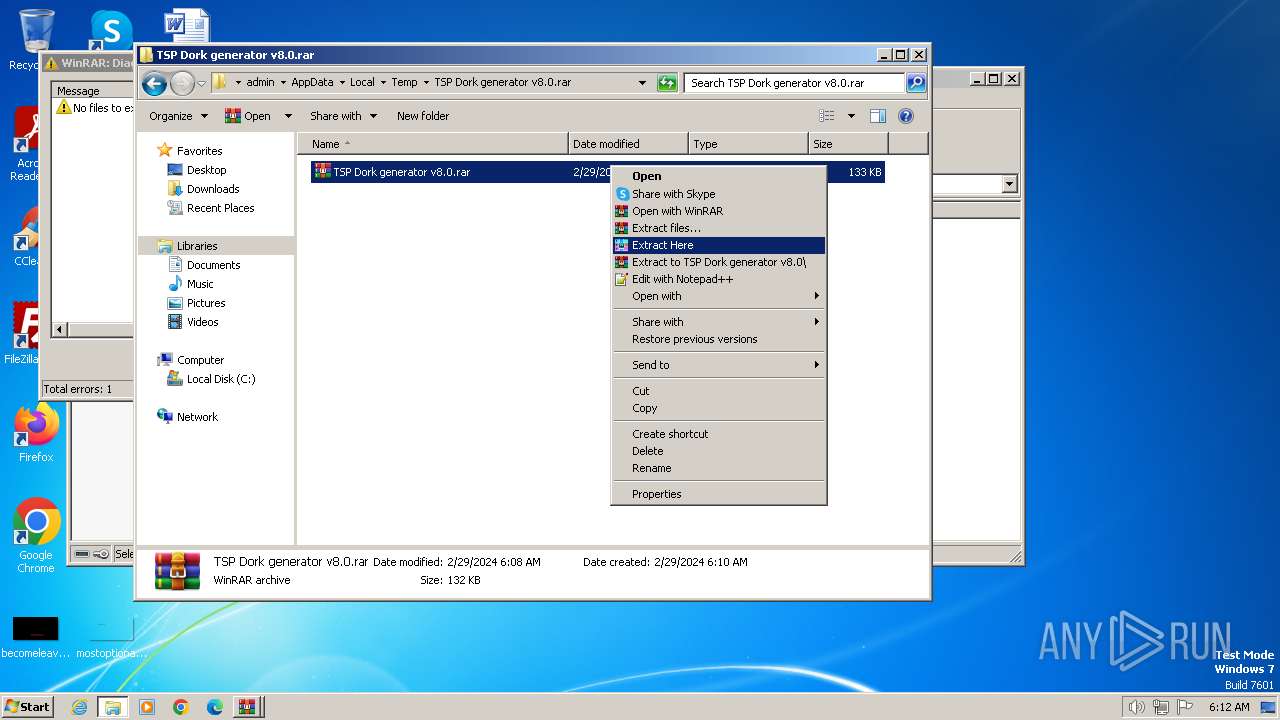Click the Open toolbar button

click(x=248, y=116)
